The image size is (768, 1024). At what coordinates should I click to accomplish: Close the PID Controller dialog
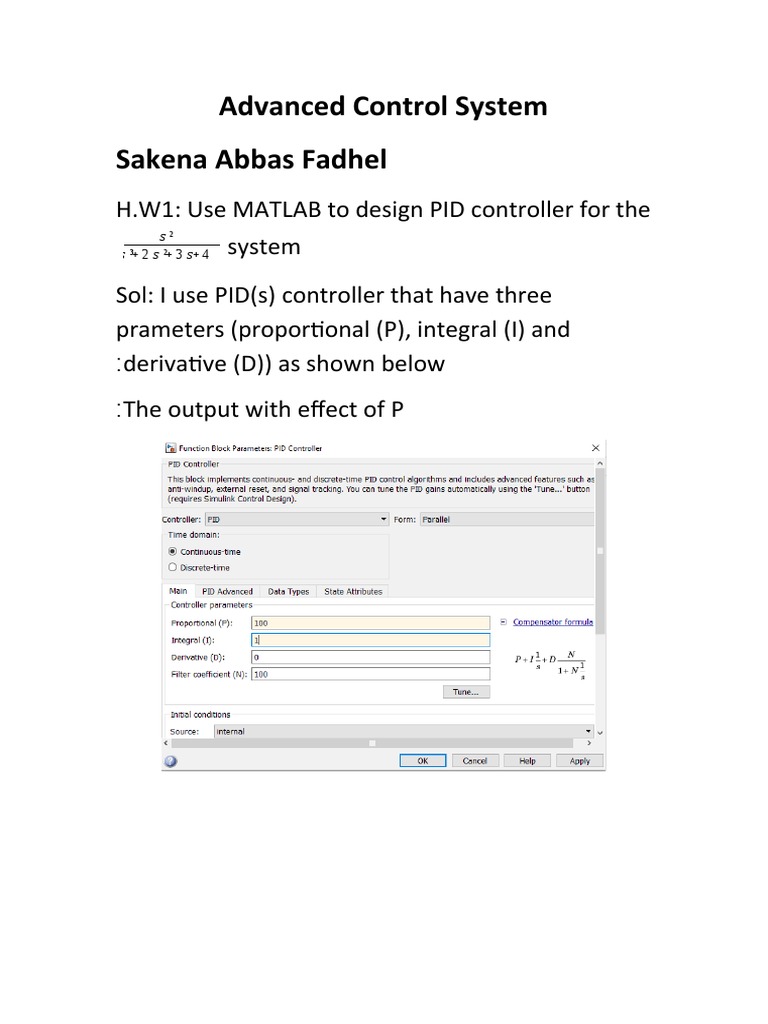(596, 448)
